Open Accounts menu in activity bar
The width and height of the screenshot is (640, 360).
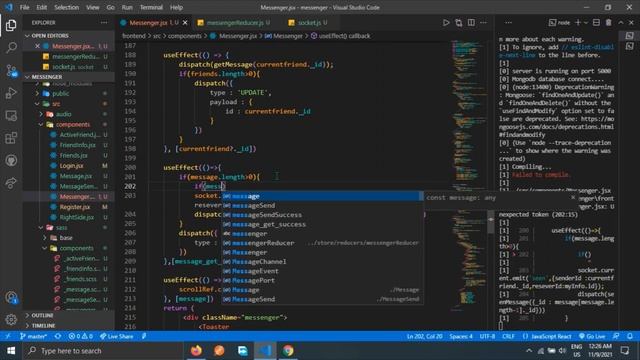coord(11,298)
